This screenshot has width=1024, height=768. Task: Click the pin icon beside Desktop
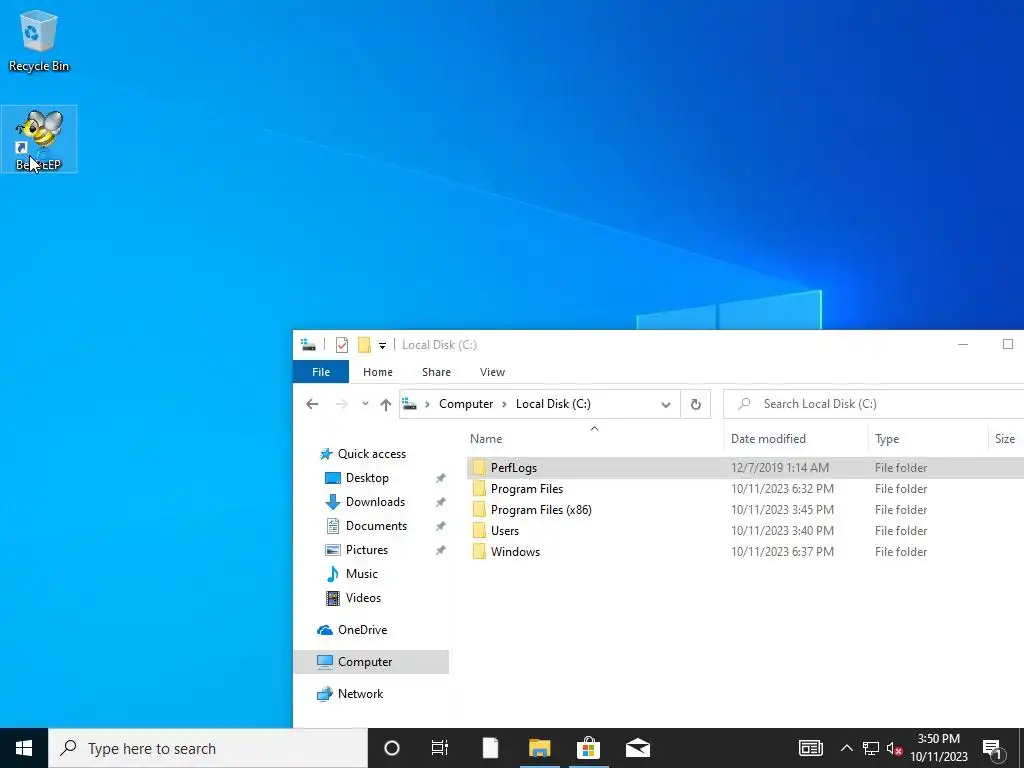pyautogui.click(x=441, y=478)
